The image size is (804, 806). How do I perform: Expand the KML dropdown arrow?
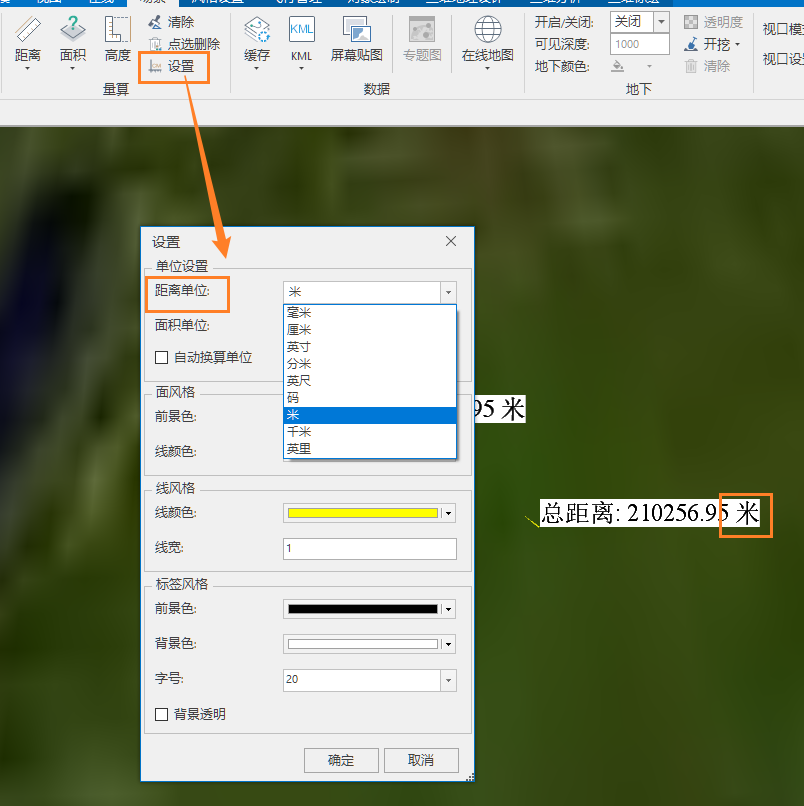click(x=301, y=68)
